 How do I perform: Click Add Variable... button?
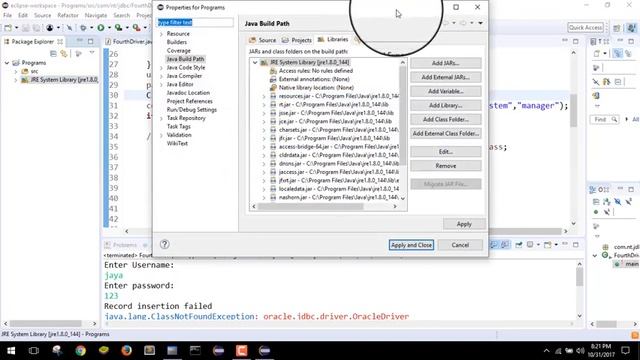click(x=446, y=91)
